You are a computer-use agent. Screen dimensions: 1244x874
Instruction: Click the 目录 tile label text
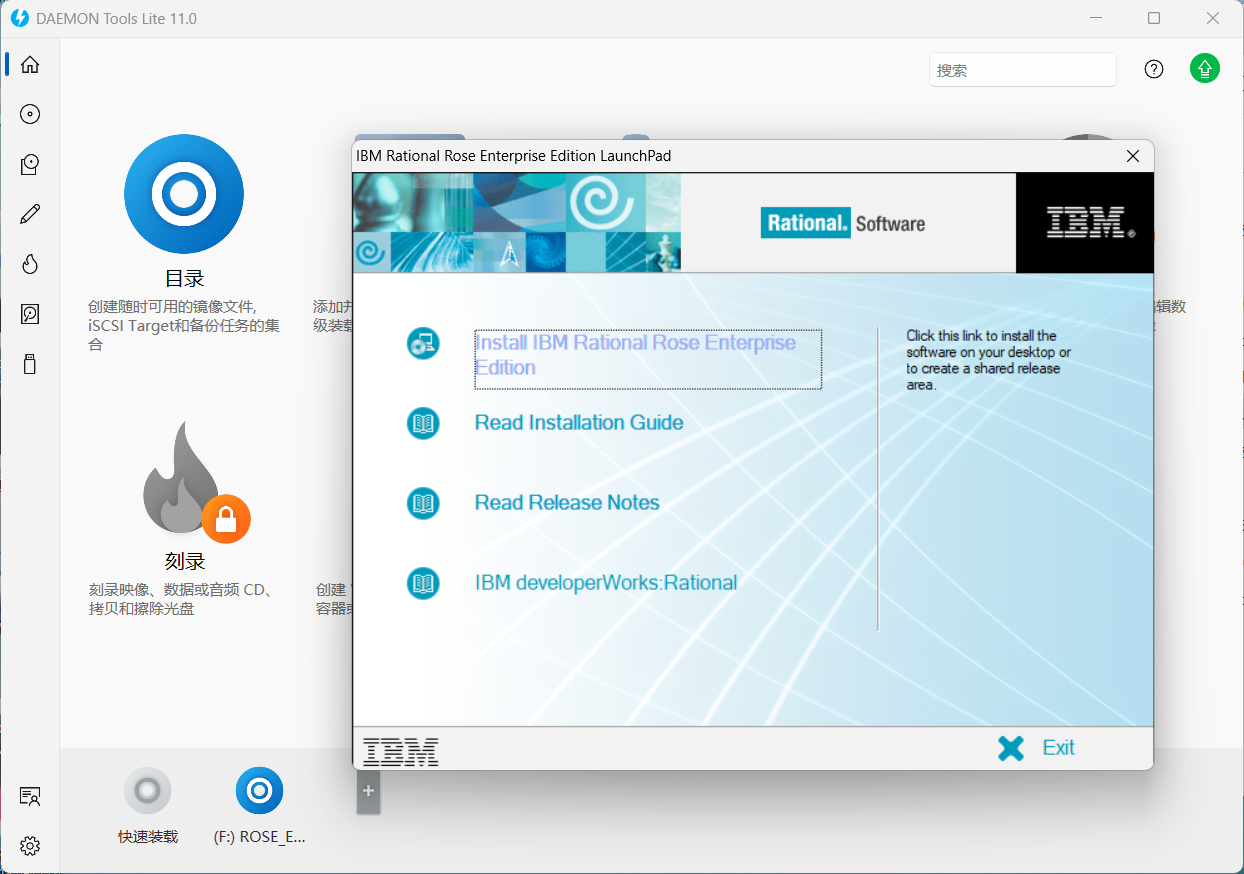[184, 279]
